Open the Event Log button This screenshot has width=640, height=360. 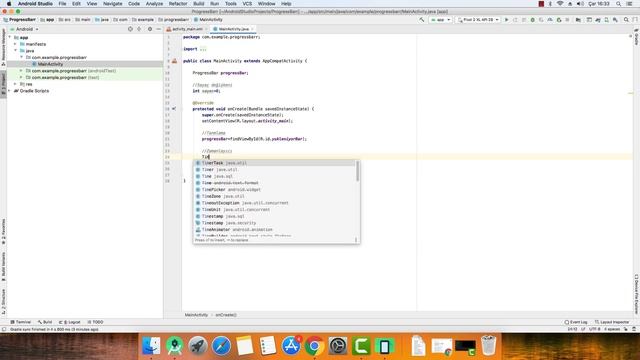576,322
